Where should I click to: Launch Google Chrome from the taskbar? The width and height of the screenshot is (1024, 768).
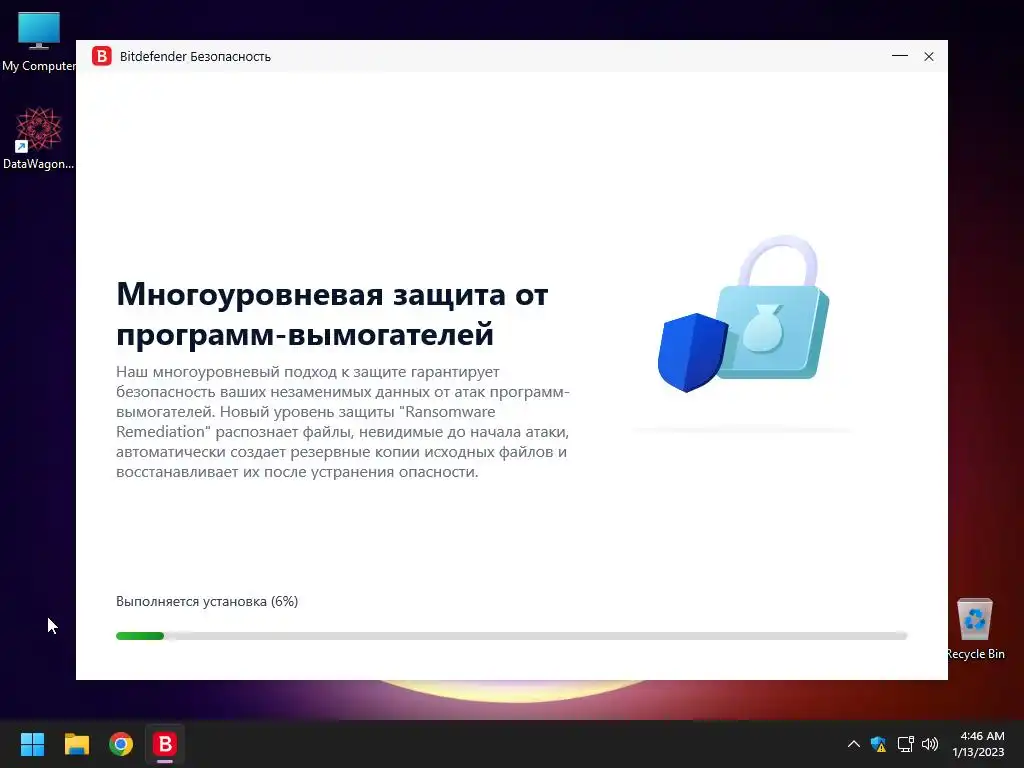[x=121, y=744]
